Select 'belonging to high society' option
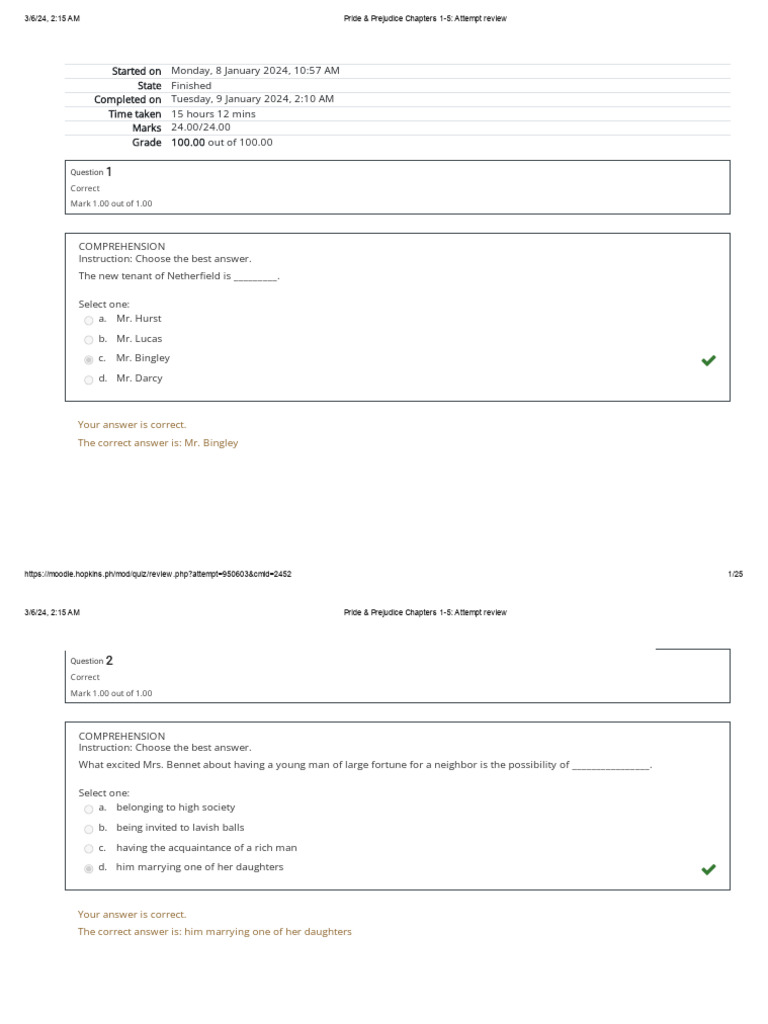 pyautogui.click(x=89, y=809)
